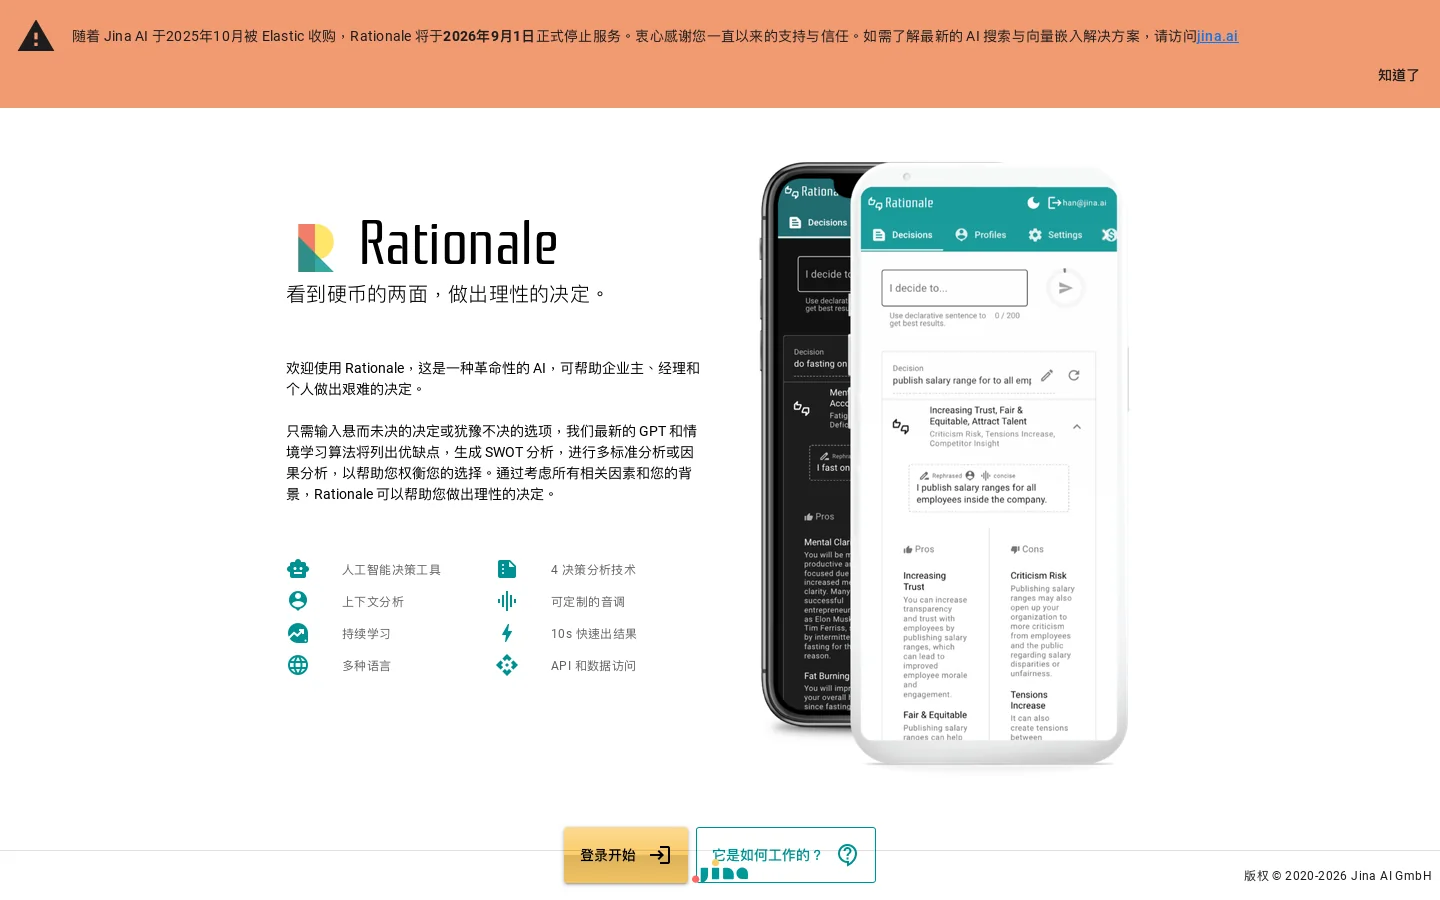The height and width of the screenshot is (900, 1440).
Task: Click the API 和数据访问 feature label
Action: coord(593,666)
